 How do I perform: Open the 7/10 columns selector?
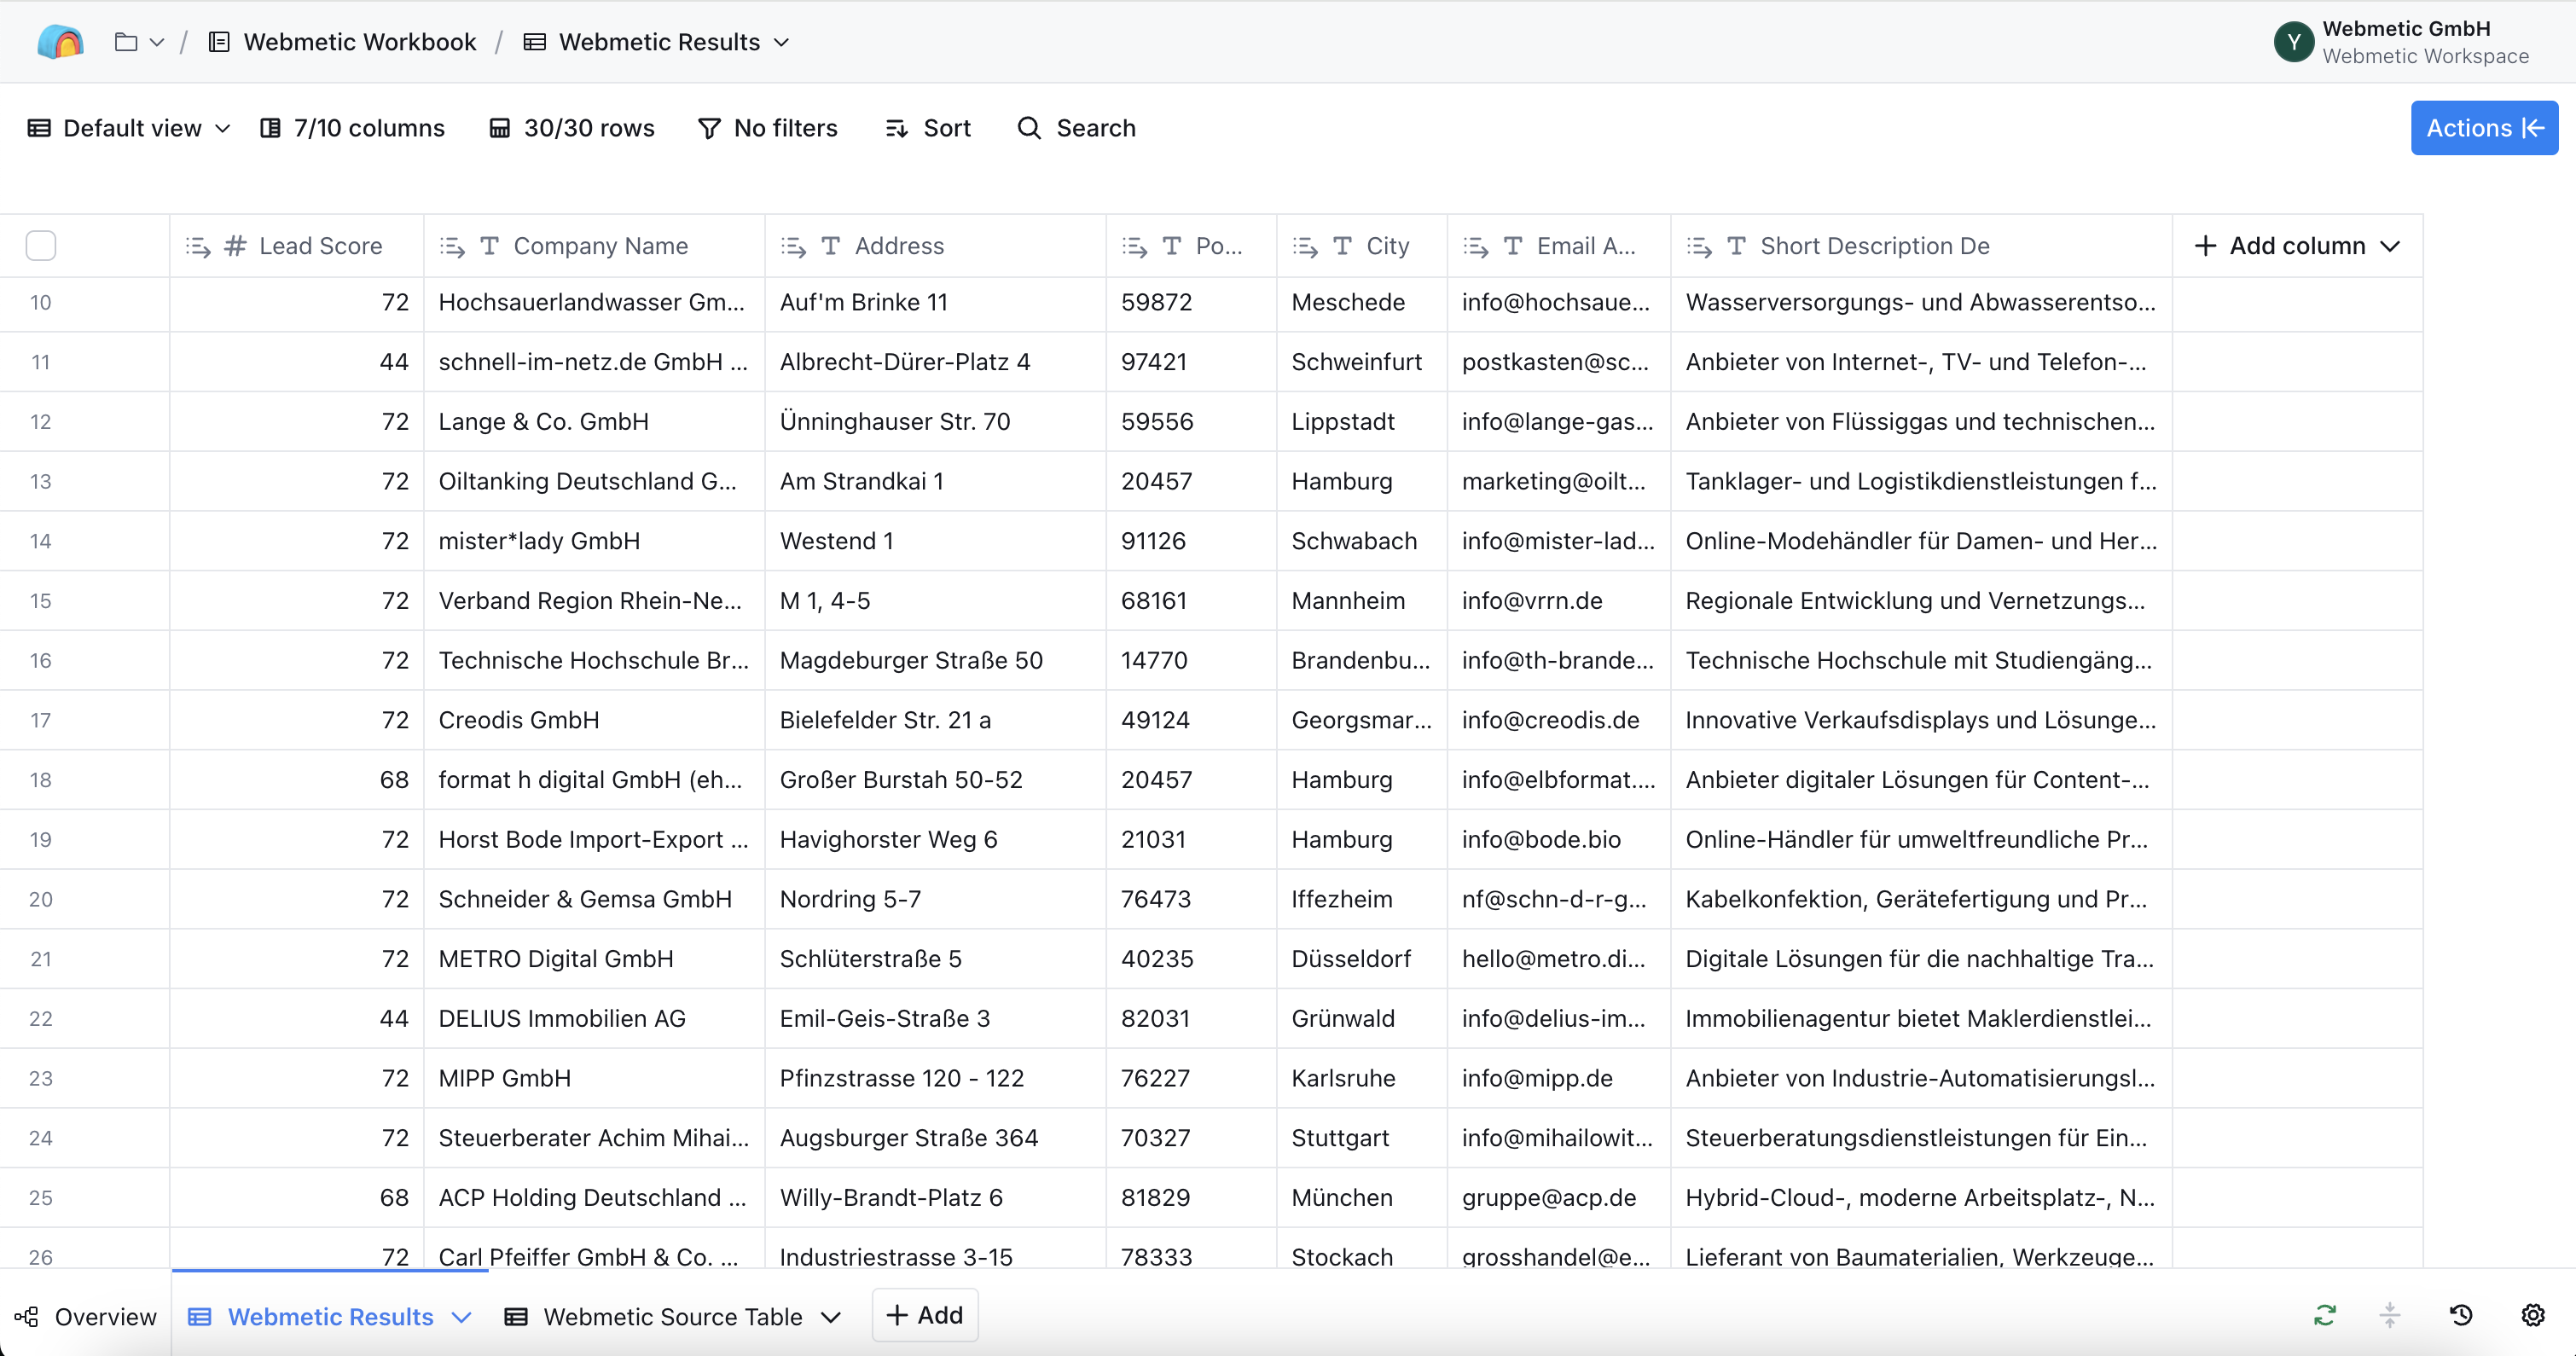(352, 128)
